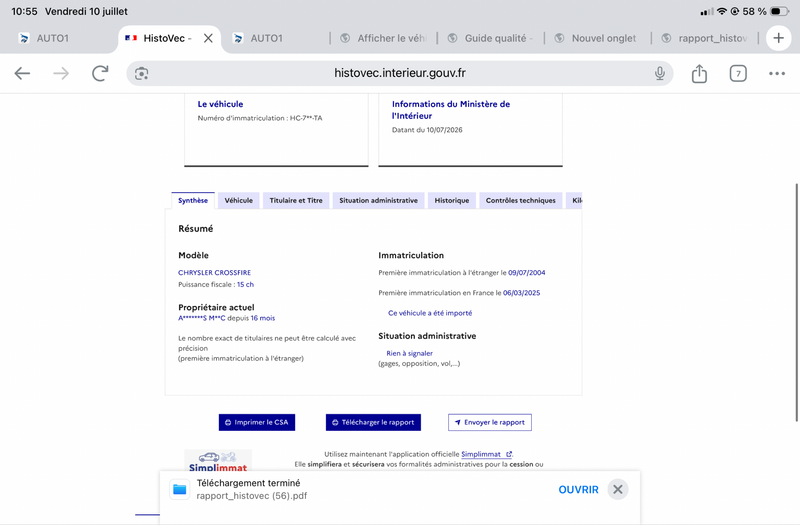Close the HistoVec browser tab
Image resolution: width=800 pixels, height=525 pixels.
pyautogui.click(x=208, y=38)
